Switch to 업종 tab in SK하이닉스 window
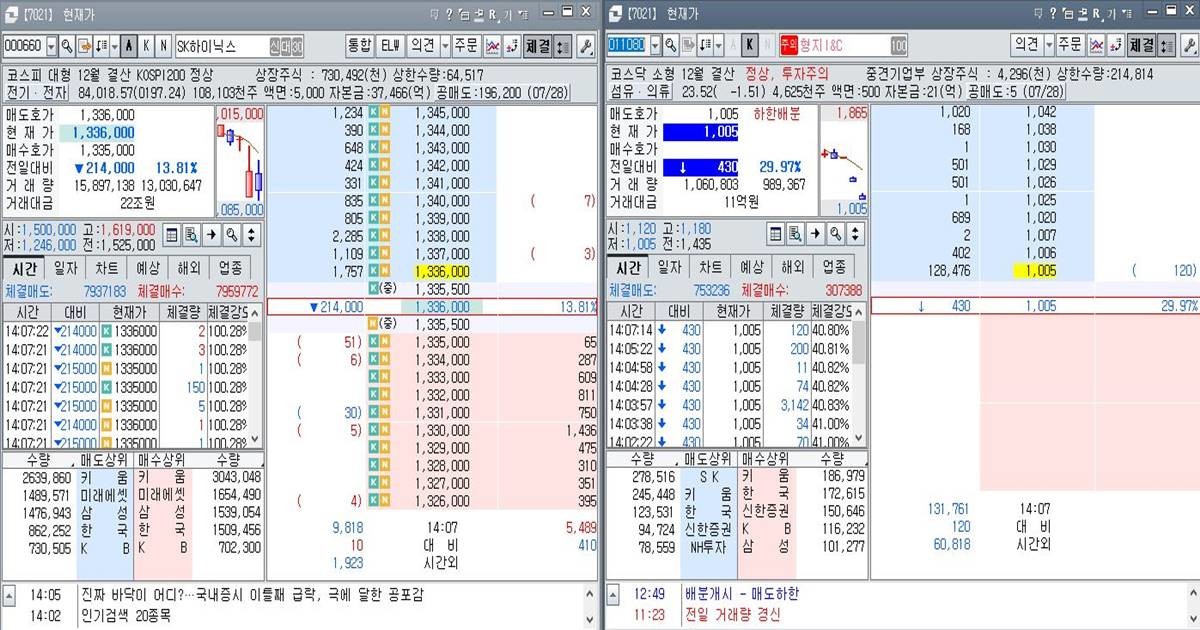Screen dimensions: 1200x630 pos(229,268)
